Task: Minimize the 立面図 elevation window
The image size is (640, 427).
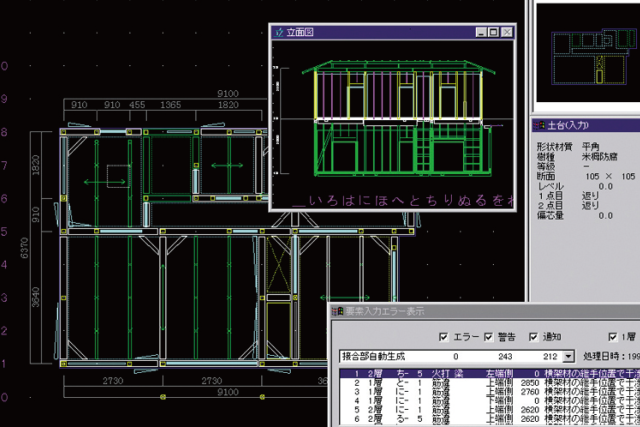Action: [x=479, y=33]
